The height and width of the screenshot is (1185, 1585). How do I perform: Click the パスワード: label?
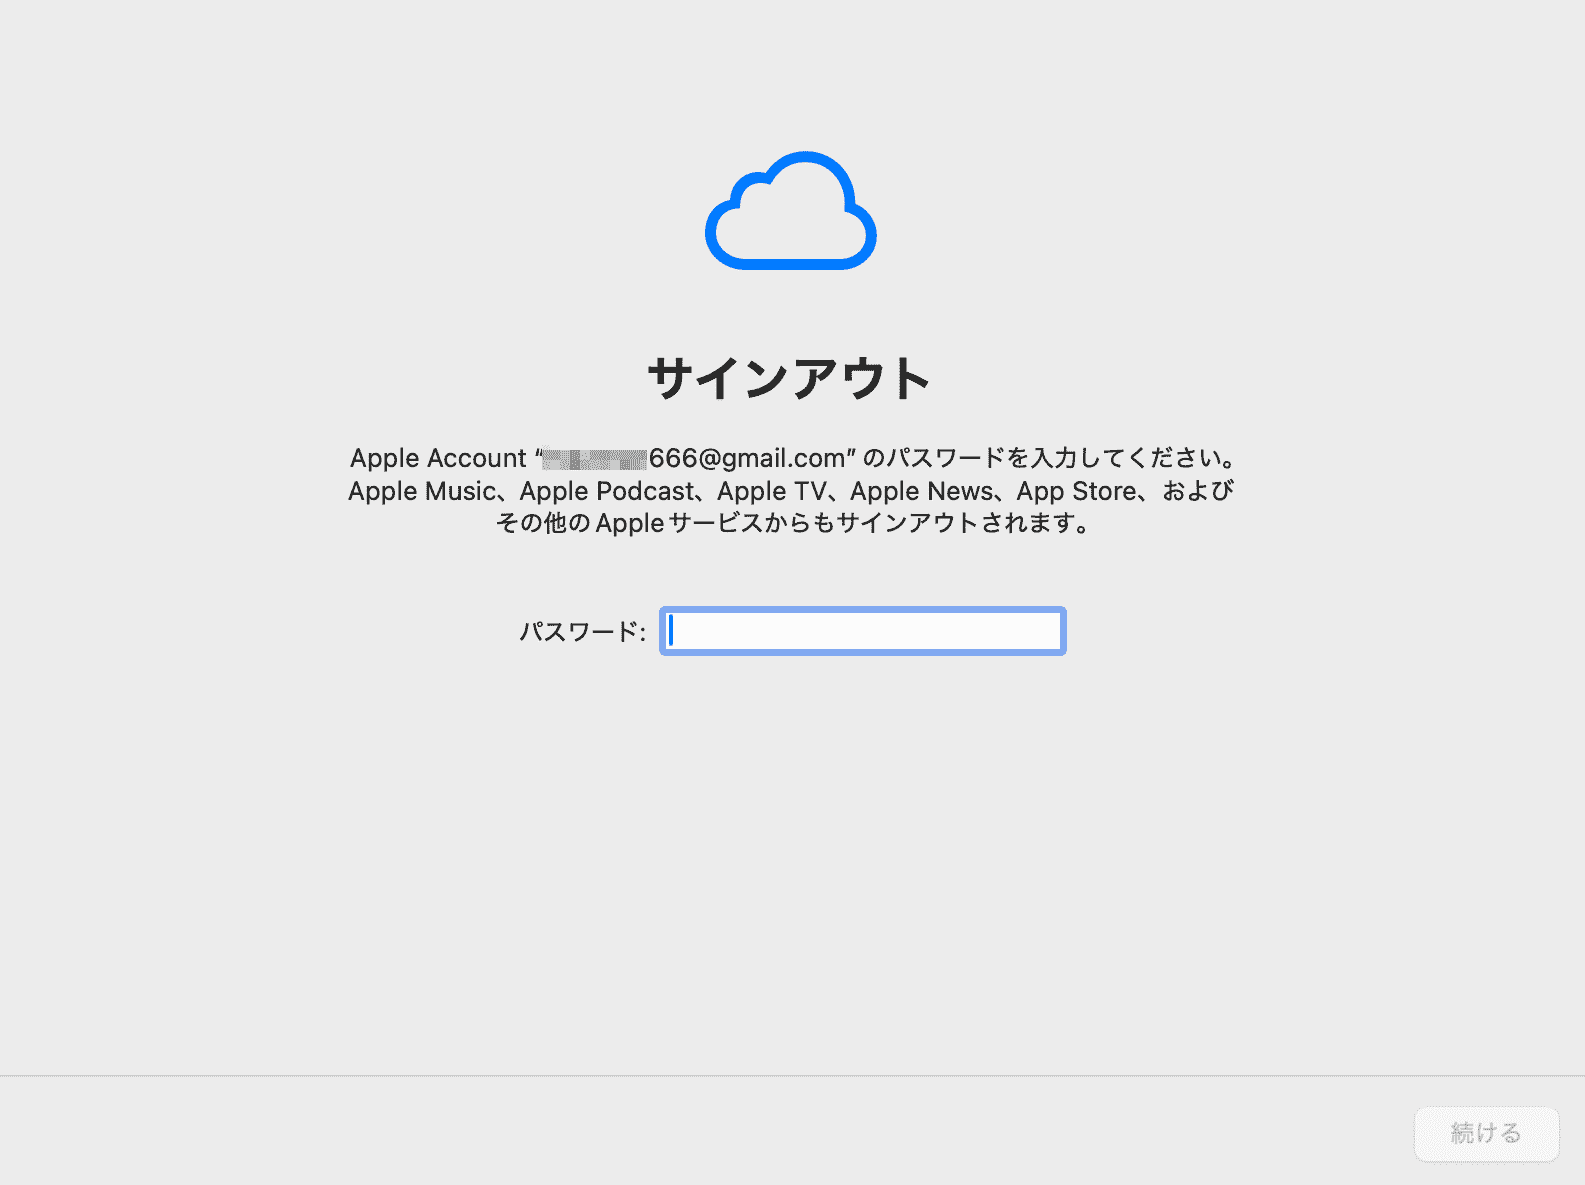582,632
